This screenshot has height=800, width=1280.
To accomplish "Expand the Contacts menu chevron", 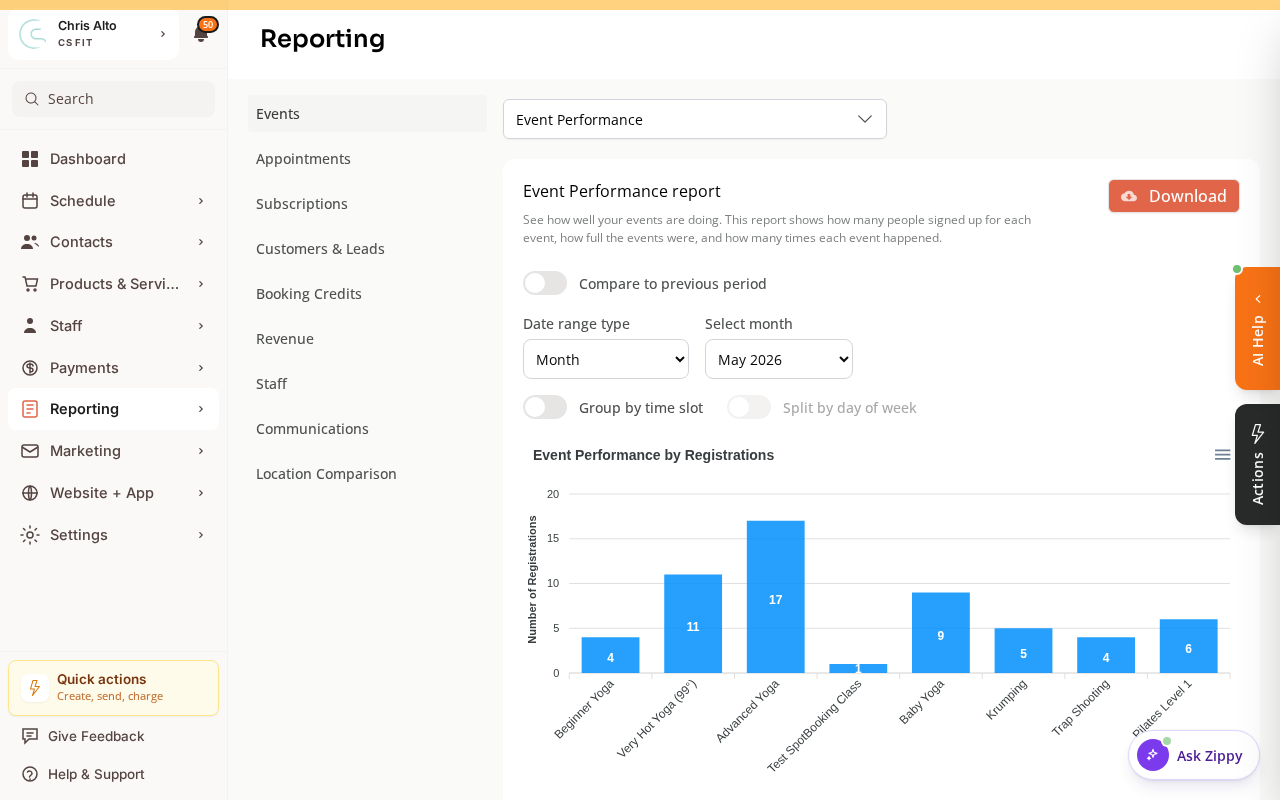I will tap(201, 242).
